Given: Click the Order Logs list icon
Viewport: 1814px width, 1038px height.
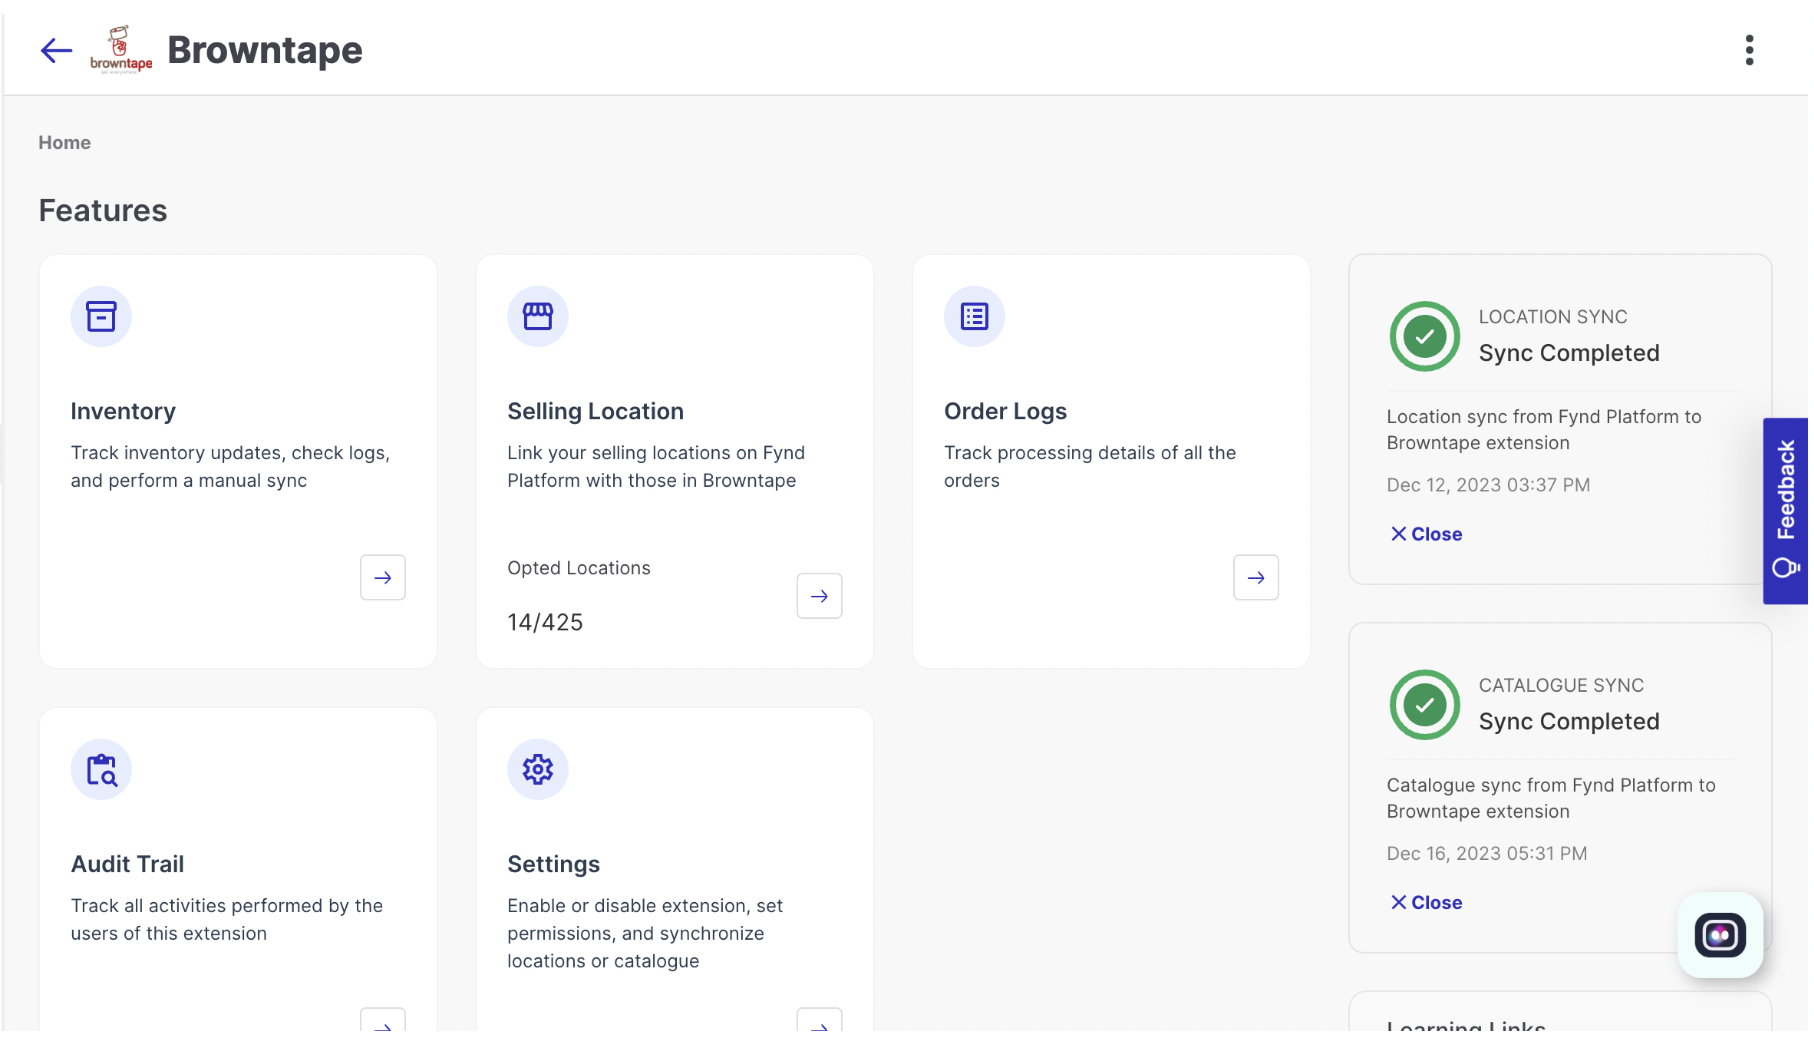Looking at the screenshot, I should 977,317.
